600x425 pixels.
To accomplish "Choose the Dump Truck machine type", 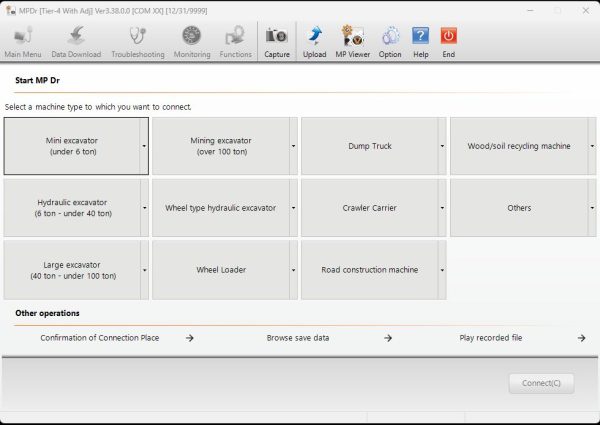I will (370, 146).
